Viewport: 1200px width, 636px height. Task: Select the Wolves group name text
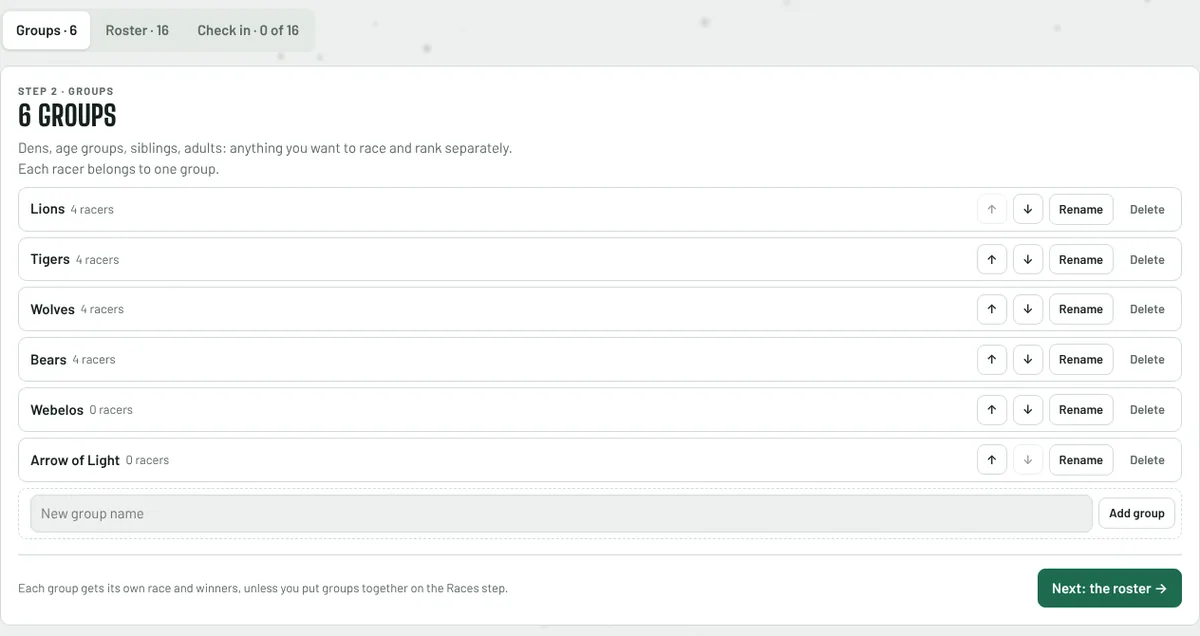(52, 309)
